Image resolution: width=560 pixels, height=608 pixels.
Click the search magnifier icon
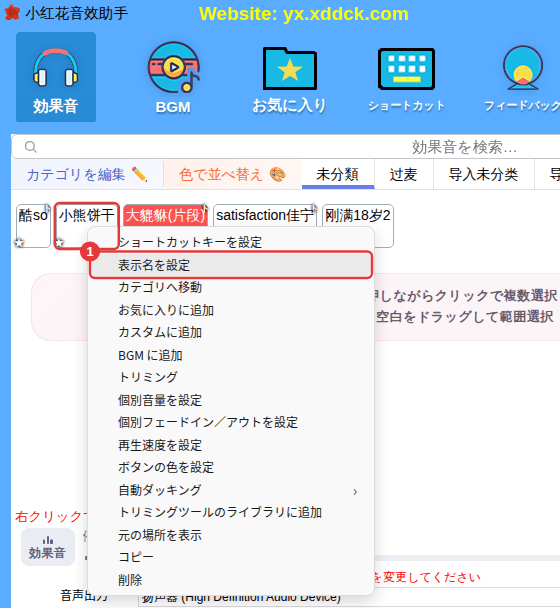(x=30, y=147)
